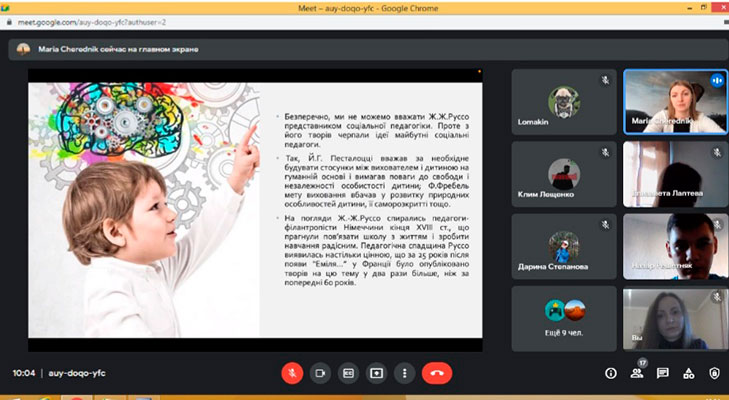Image resolution: width=729 pixels, height=400 pixels.
Task: Open host controls shield lock icon
Action: pyautogui.click(x=715, y=373)
